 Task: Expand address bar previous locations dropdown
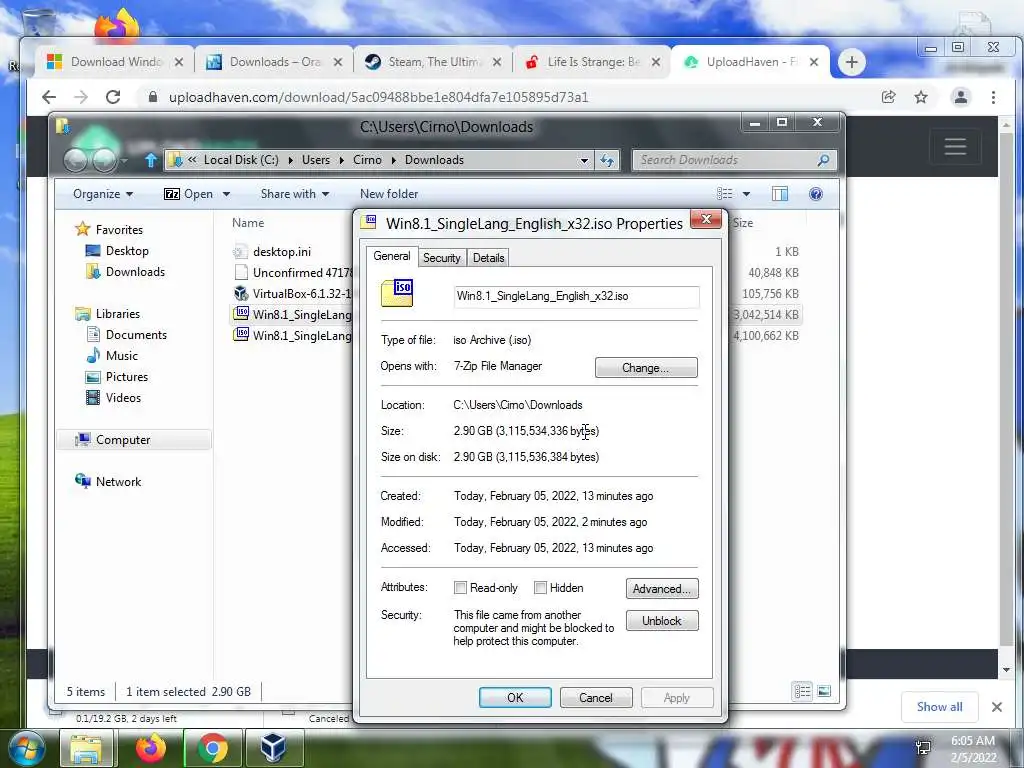(x=584, y=160)
